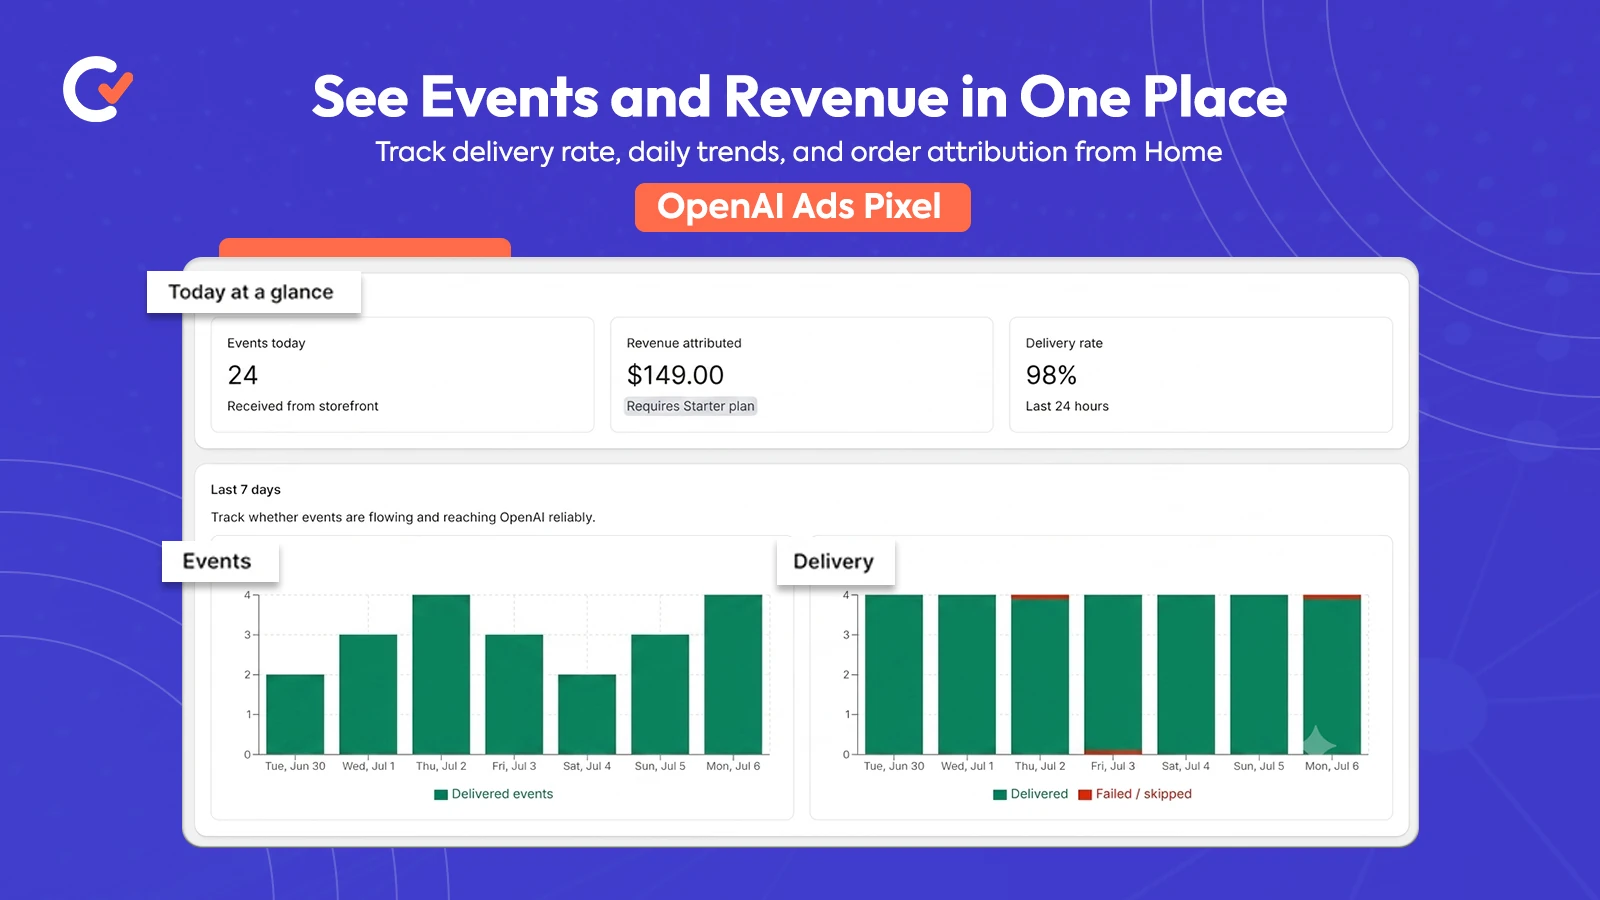This screenshot has width=1600, height=900.
Task: Select Mon, Jul 6 bar in Events chart
Action: (733, 674)
